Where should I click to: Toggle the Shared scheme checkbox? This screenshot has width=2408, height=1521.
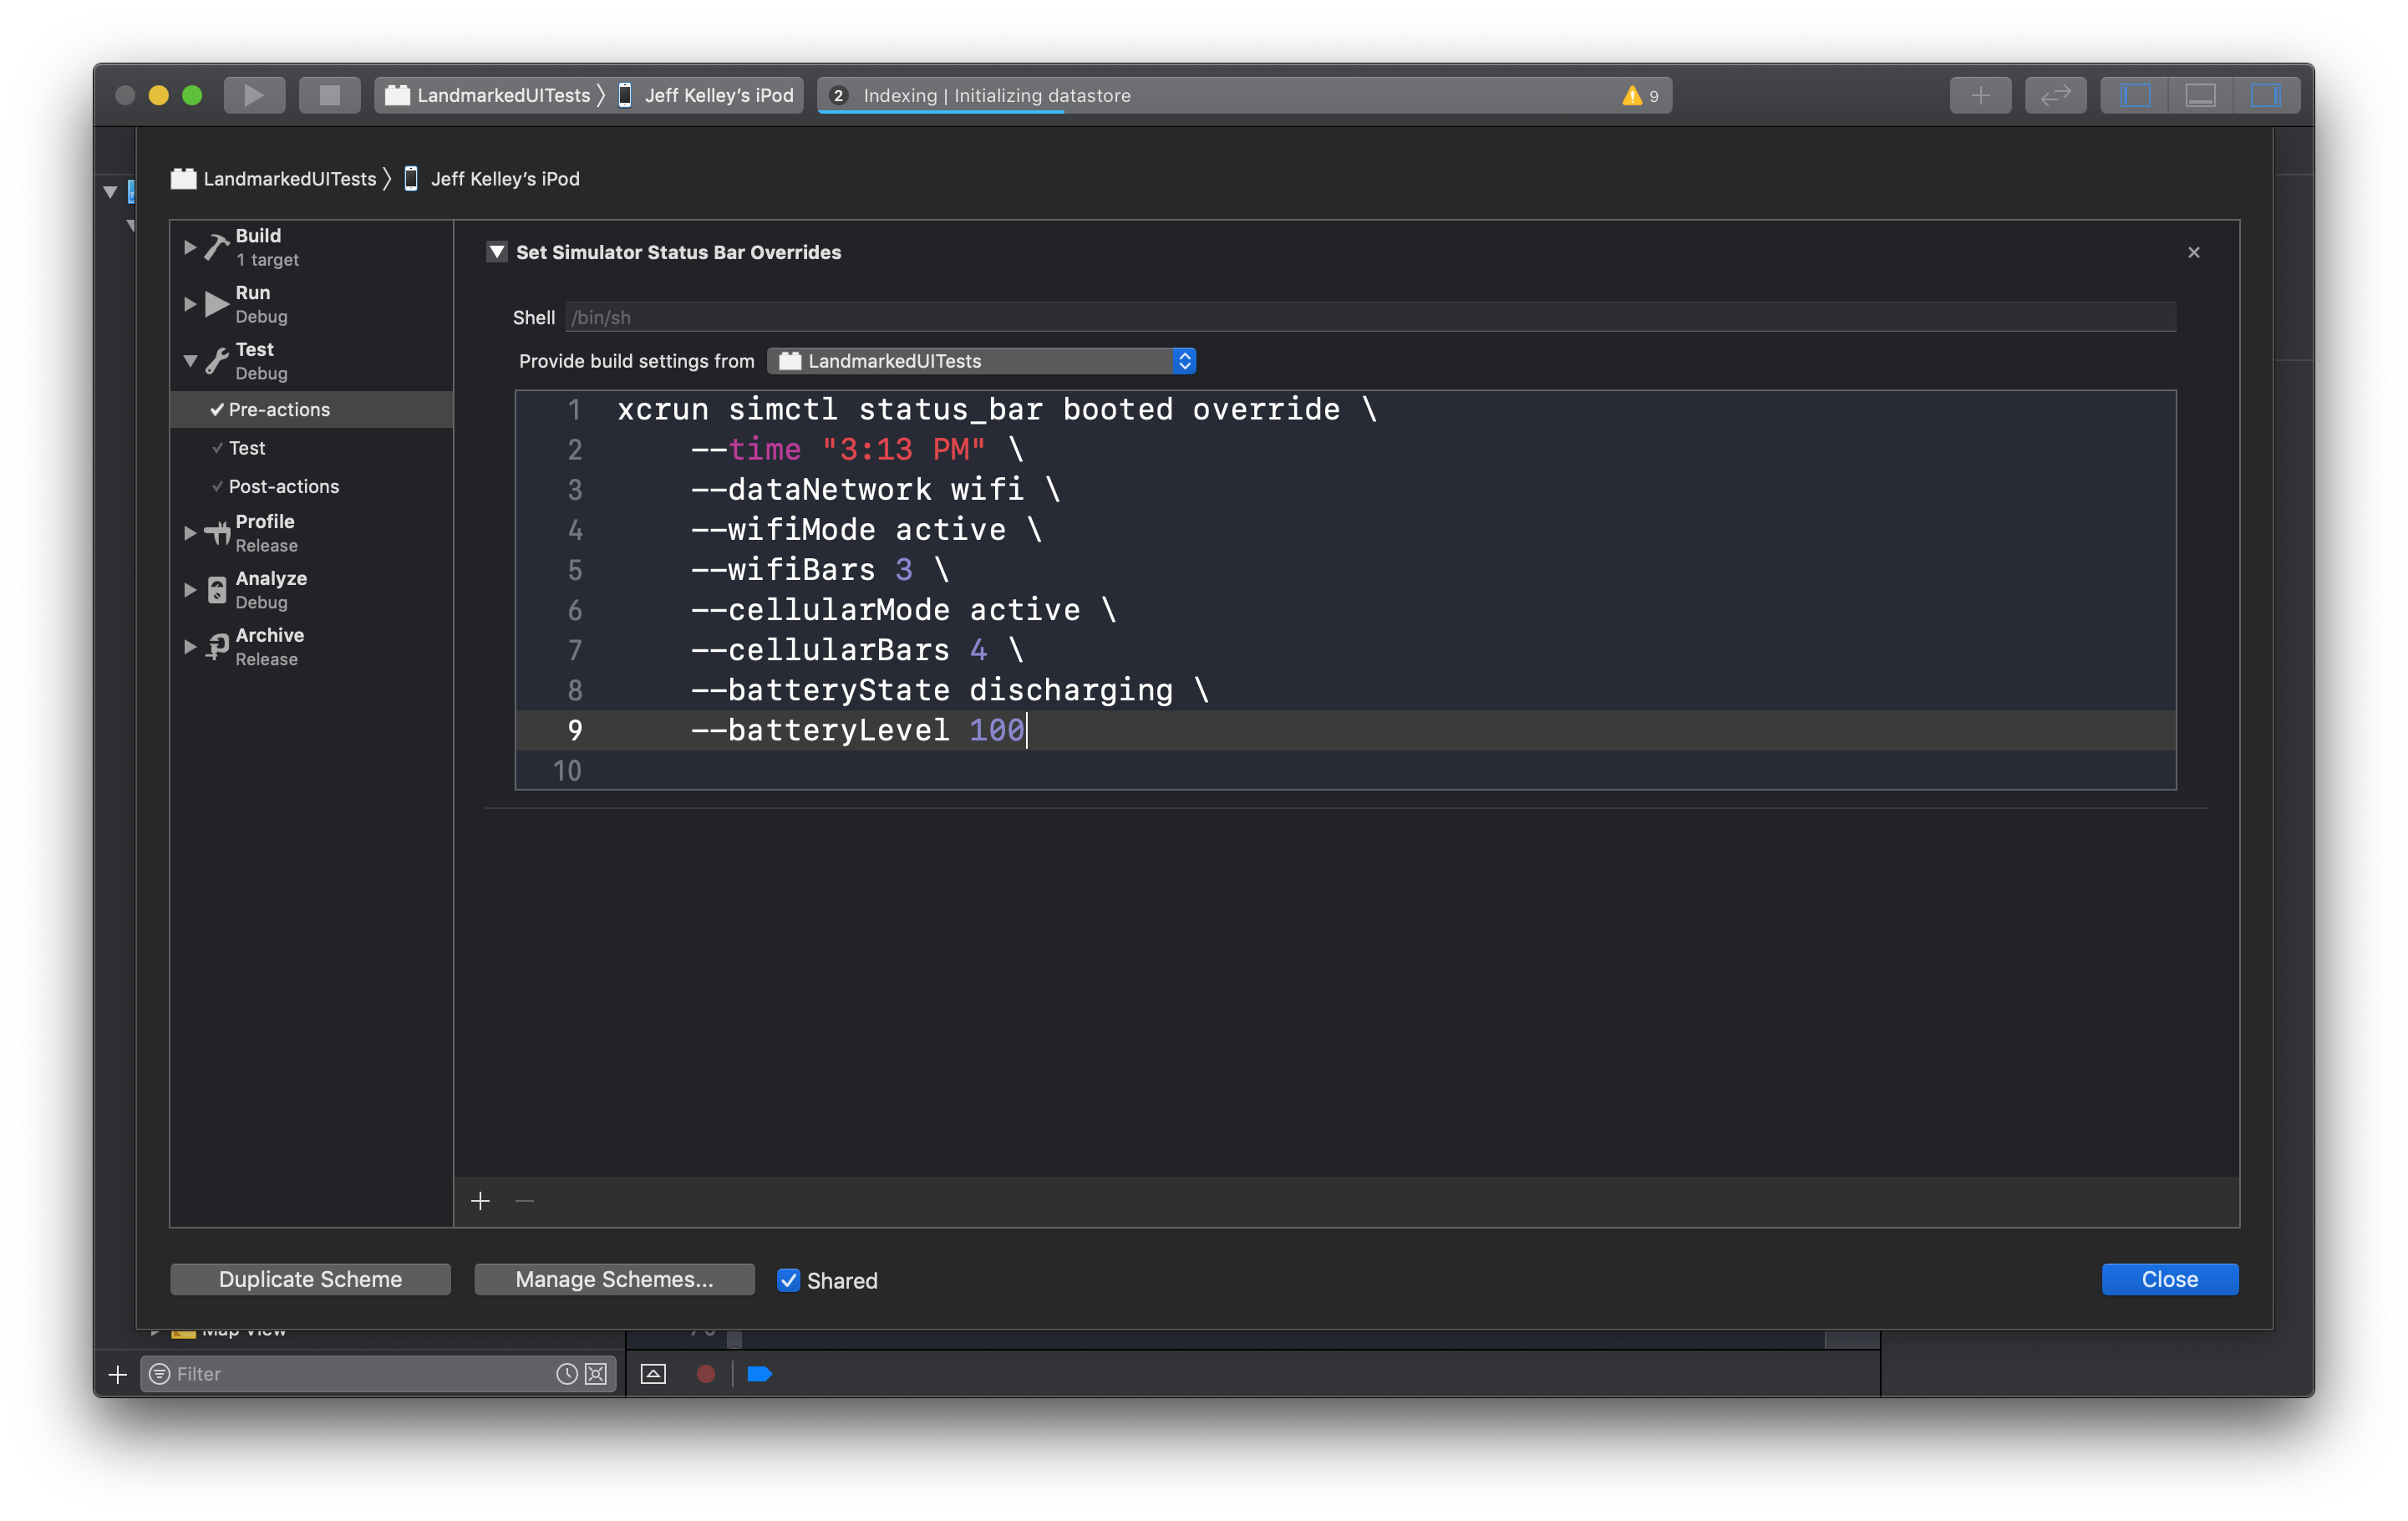pyautogui.click(x=788, y=1279)
